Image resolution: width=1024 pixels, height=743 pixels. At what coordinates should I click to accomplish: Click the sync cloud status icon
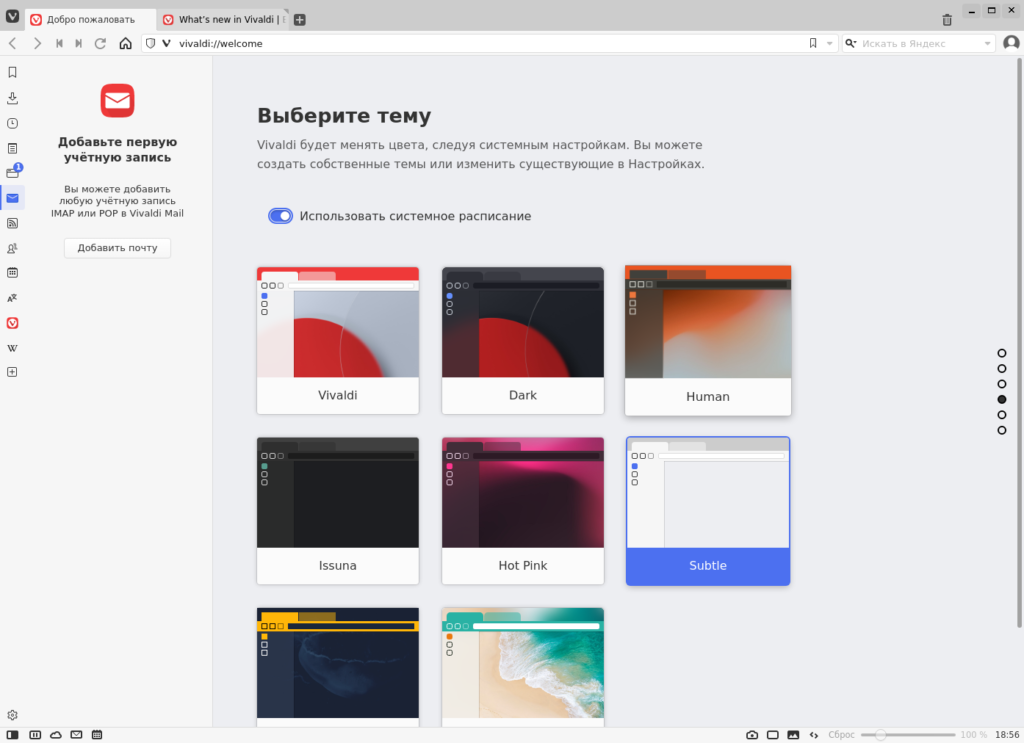pos(56,735)
